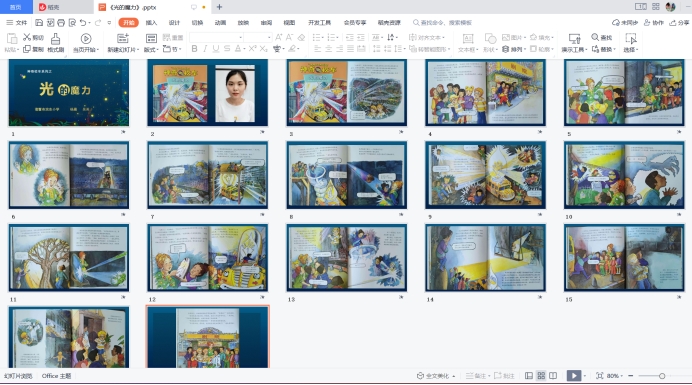Screen dimensions: 692x385
Task: Click the Clear formatting eraser icon
Action: point(301,38)
